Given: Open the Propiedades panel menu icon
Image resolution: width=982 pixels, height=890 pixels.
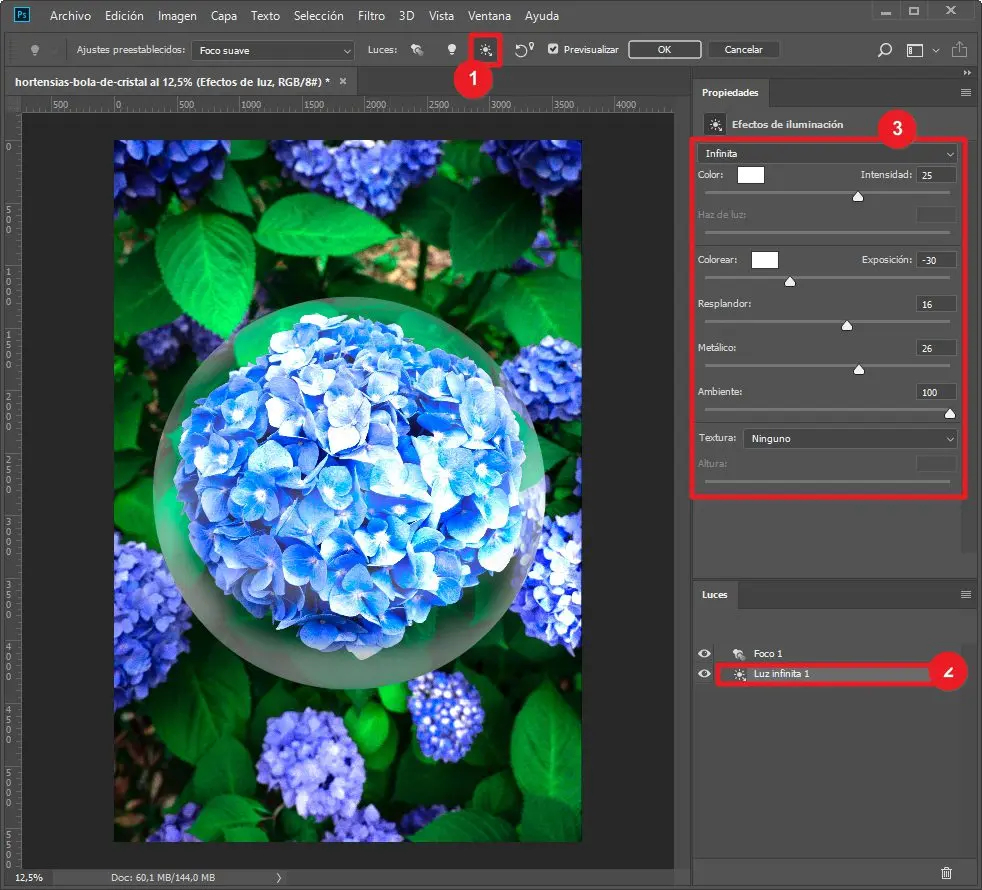Looking at the screenshot, I should tap(965, 92).
